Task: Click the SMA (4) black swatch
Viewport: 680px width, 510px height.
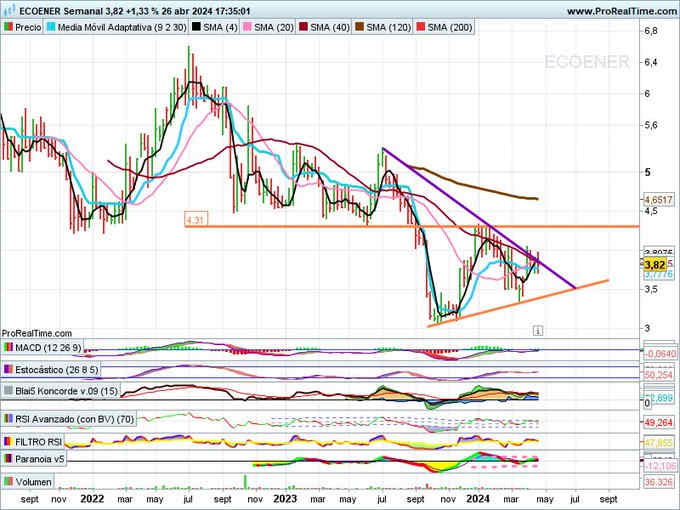Action: point(196,27)
